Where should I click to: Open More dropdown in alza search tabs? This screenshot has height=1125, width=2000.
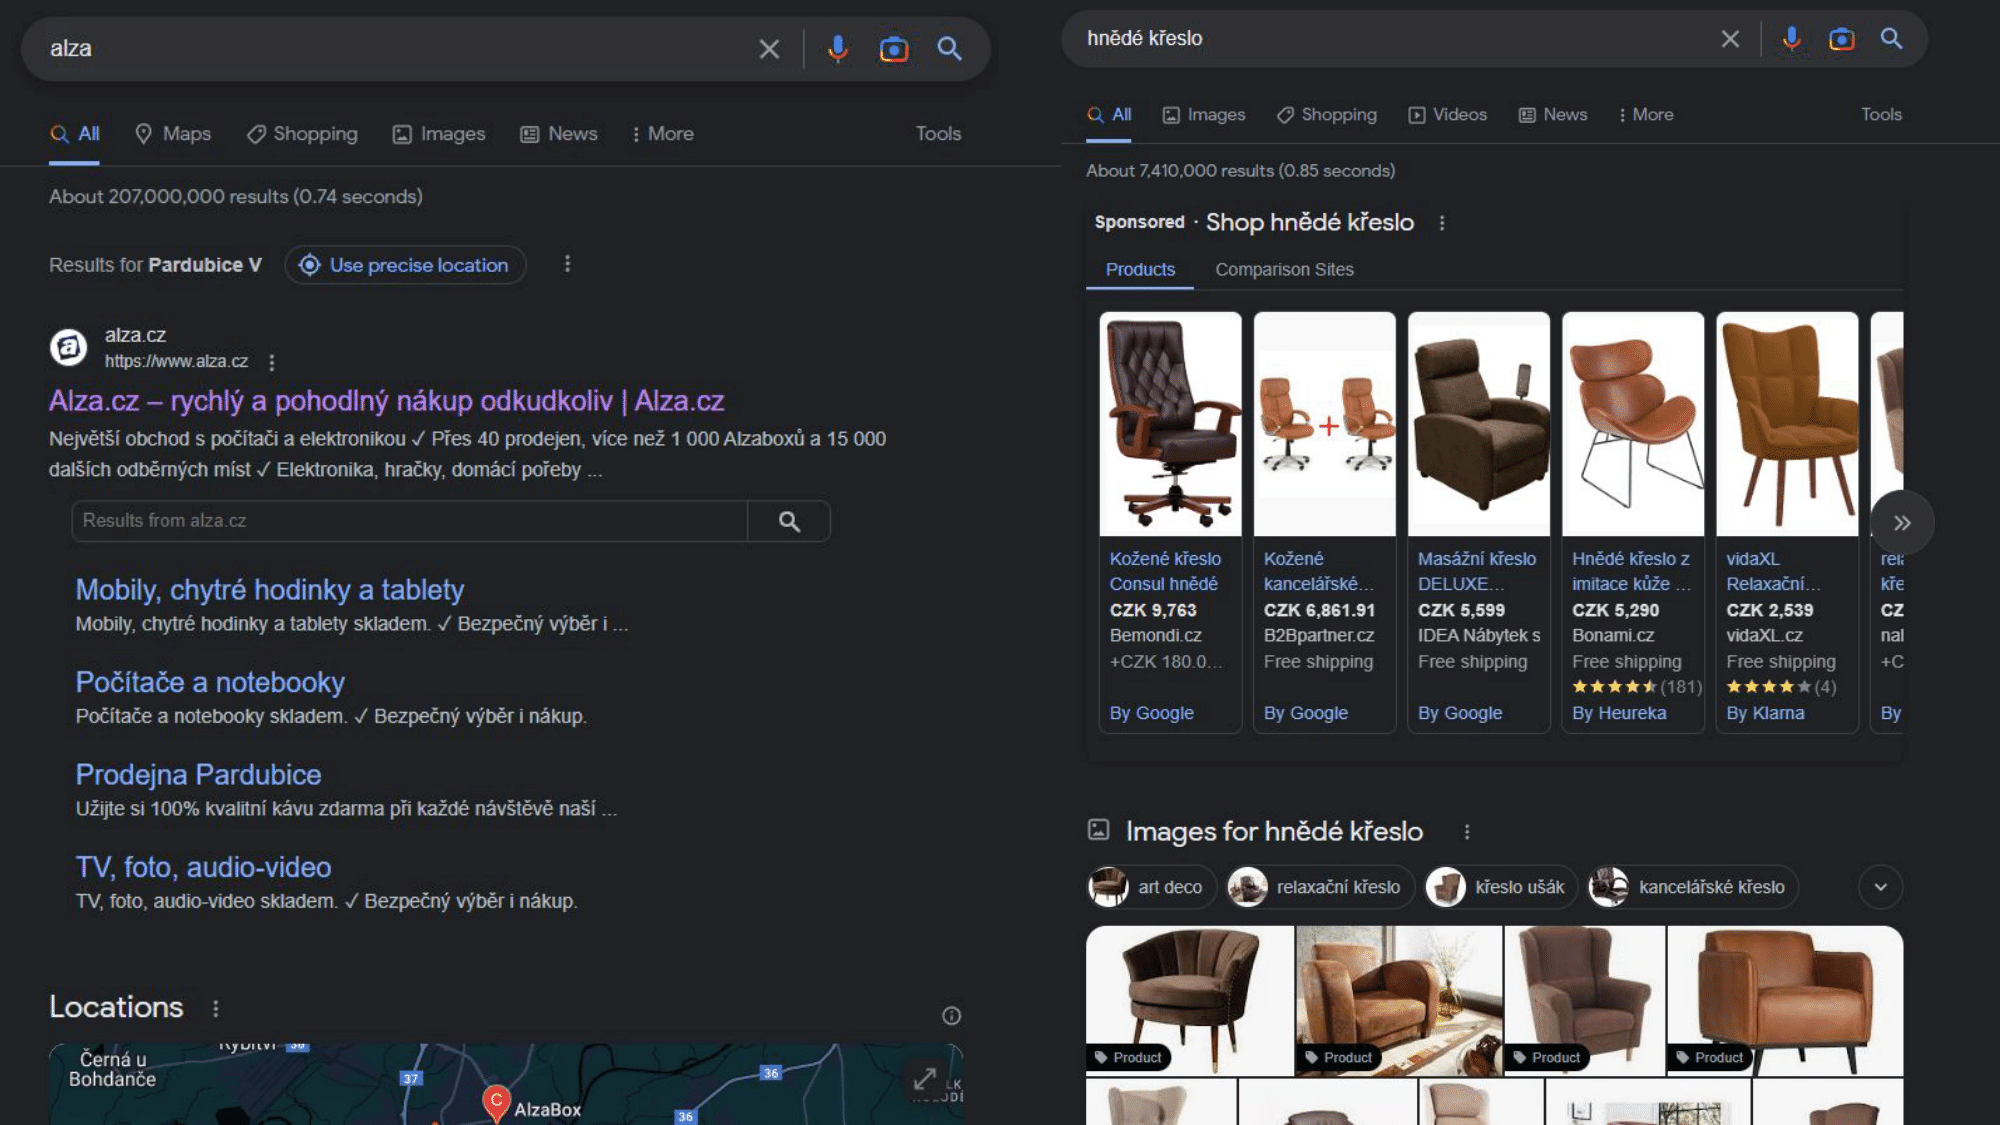(x=662, y=134)
